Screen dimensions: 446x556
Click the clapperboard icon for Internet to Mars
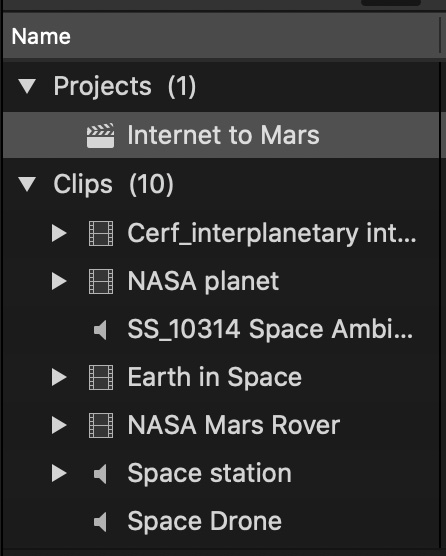[x=101, y=135]
